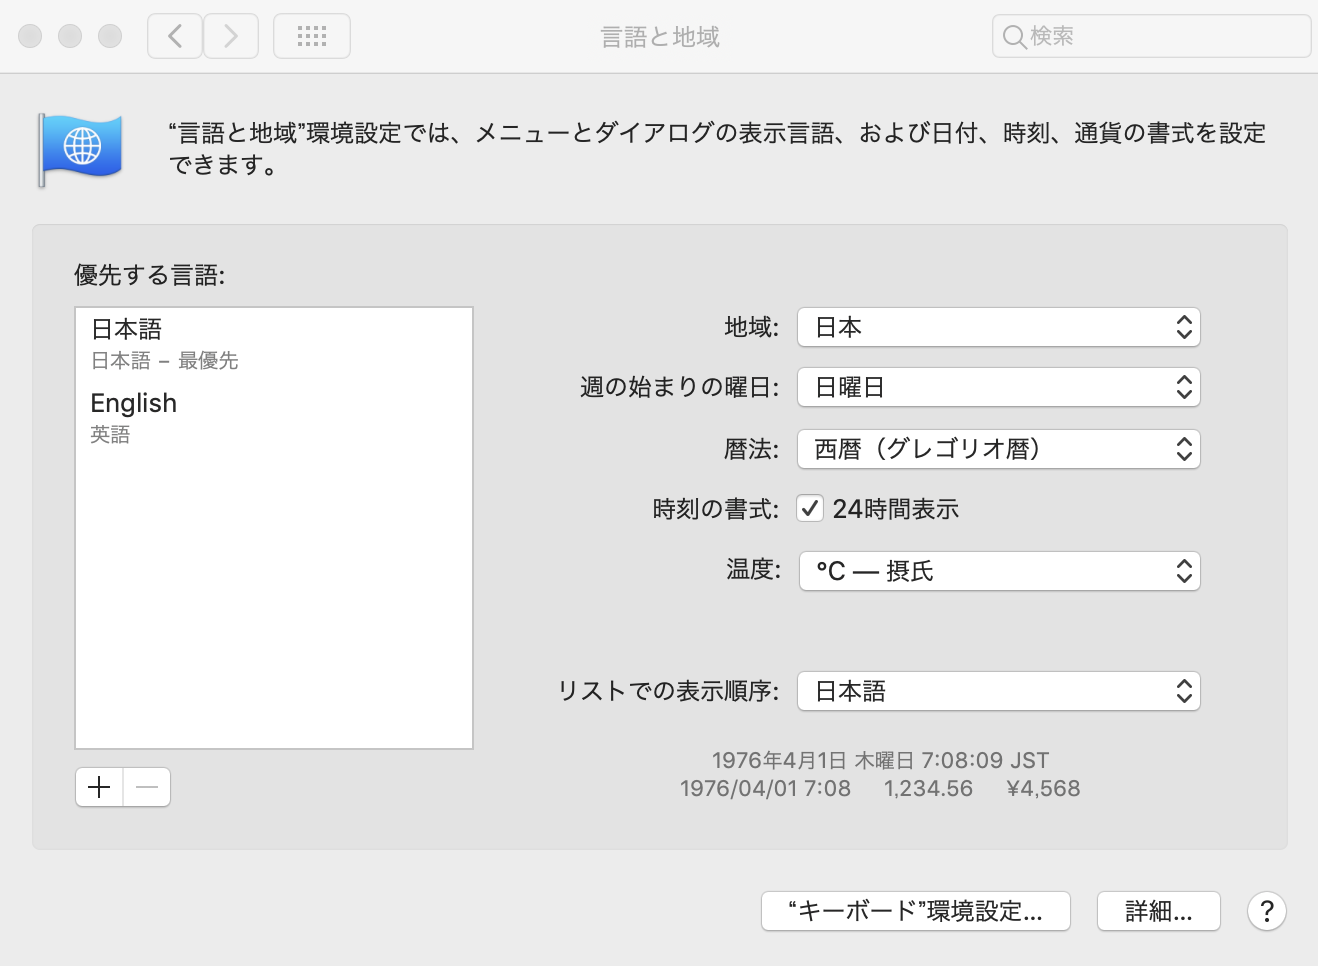Image resolution: width=1318 pixels, height=966 pixels.
Task: Click the plus button to add language
Action: pos(99,787)
